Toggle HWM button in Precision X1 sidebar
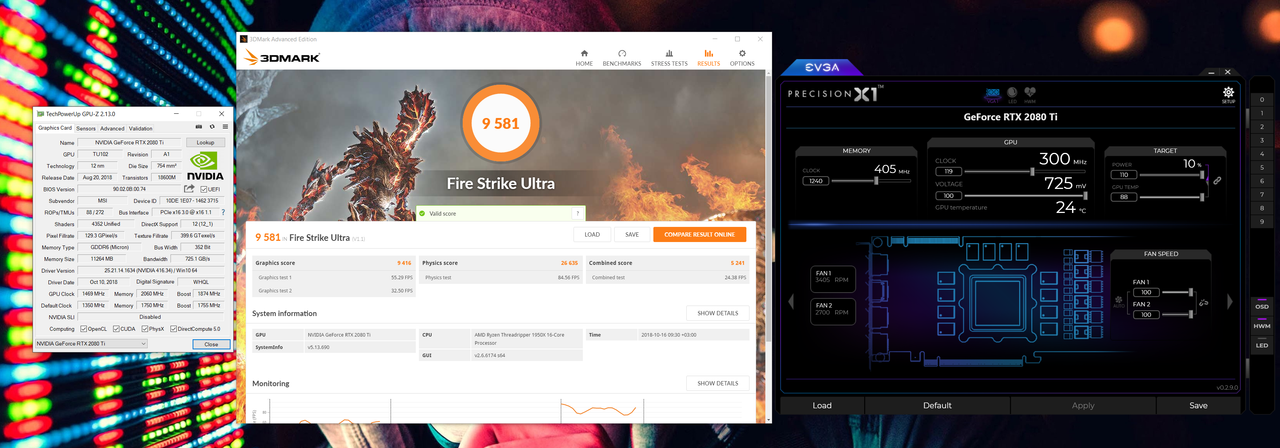The width and height of the screenshot is (1280, 448). [1262, 325]
